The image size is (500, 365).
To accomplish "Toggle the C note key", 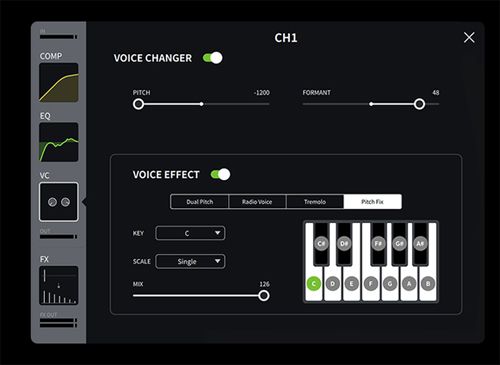I will (314, 284).
